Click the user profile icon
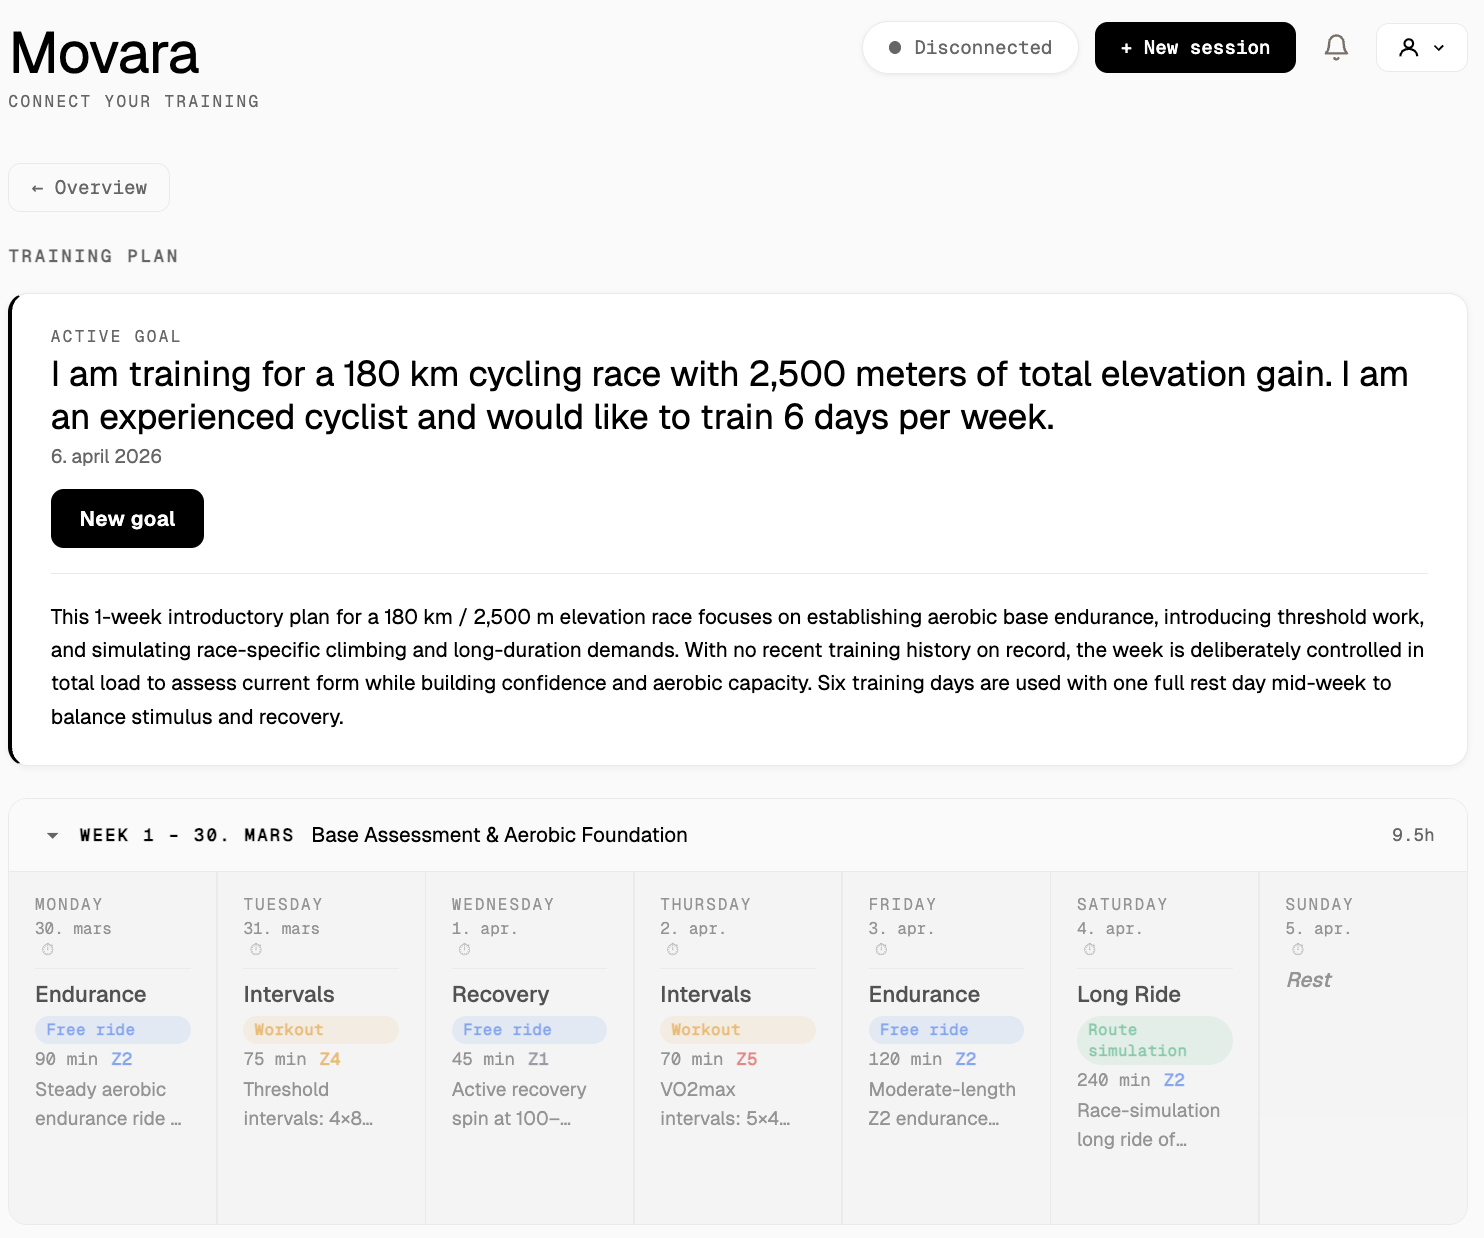Image resolution: width=1484 pixels, height=1238 pixels. pyautogui.click(x=1409, y=47)
